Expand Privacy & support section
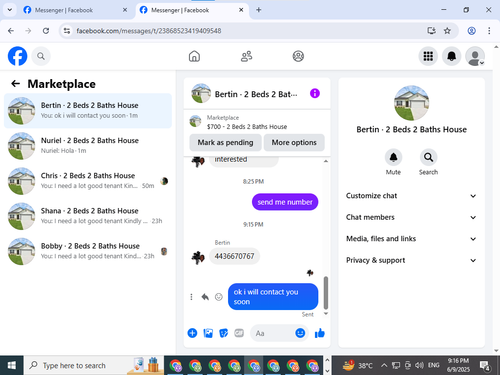The image size is (500, 375). pyautogui.click(x=411, y=260)
